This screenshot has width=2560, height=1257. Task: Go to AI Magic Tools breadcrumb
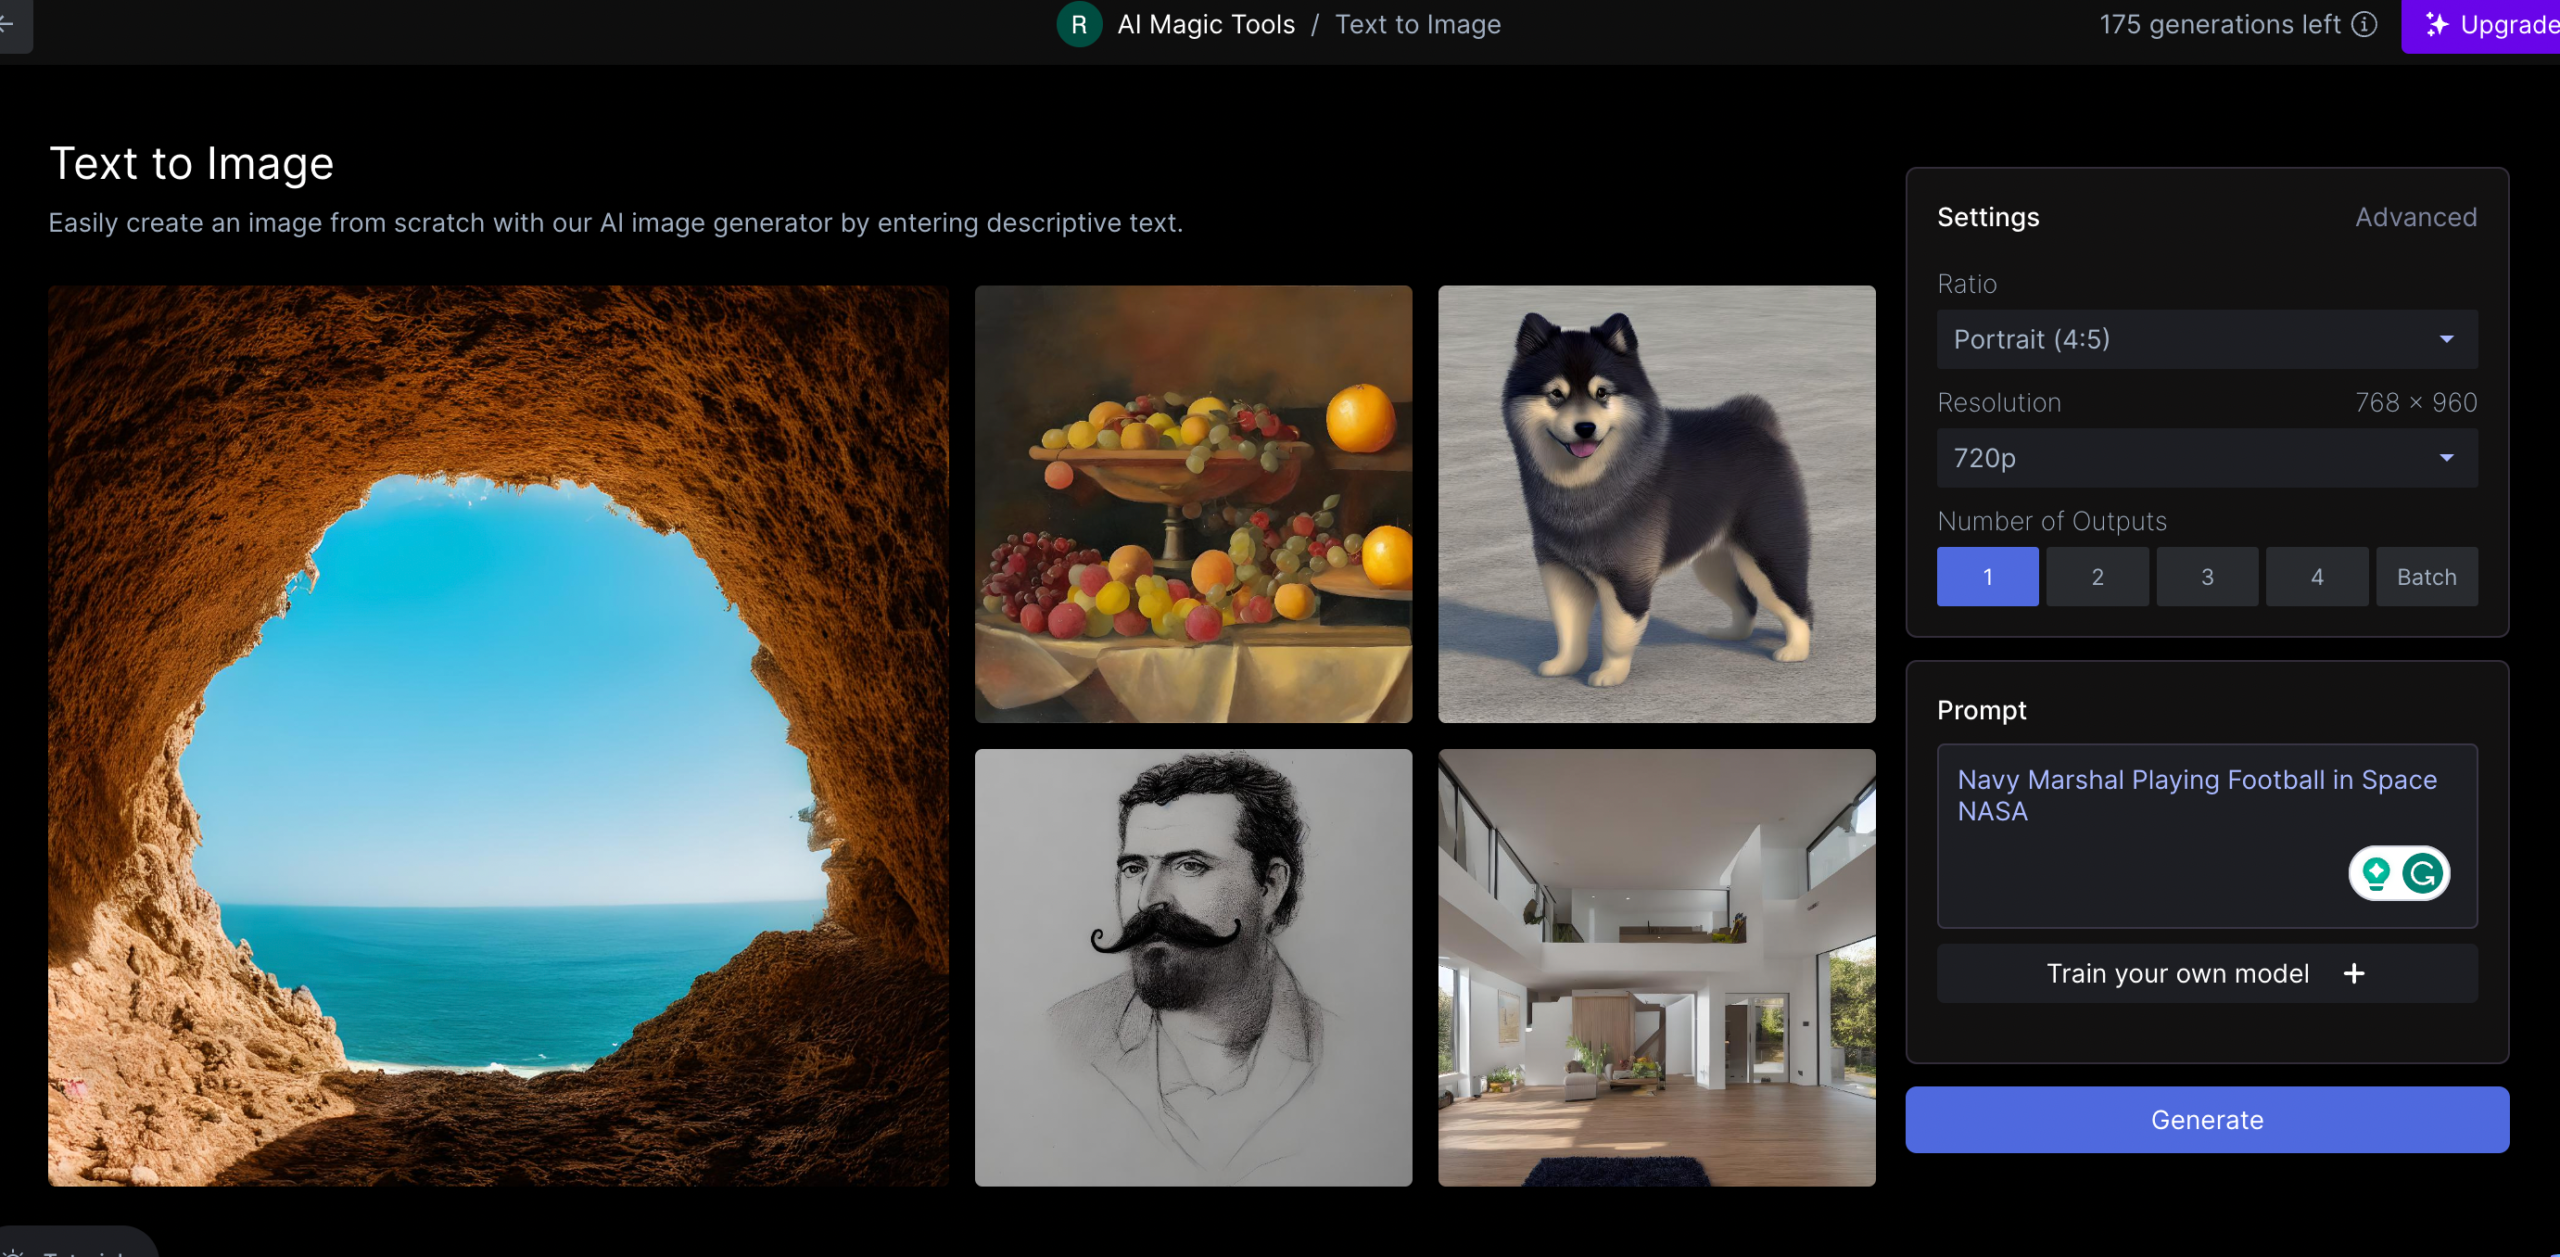(1206, 25)
